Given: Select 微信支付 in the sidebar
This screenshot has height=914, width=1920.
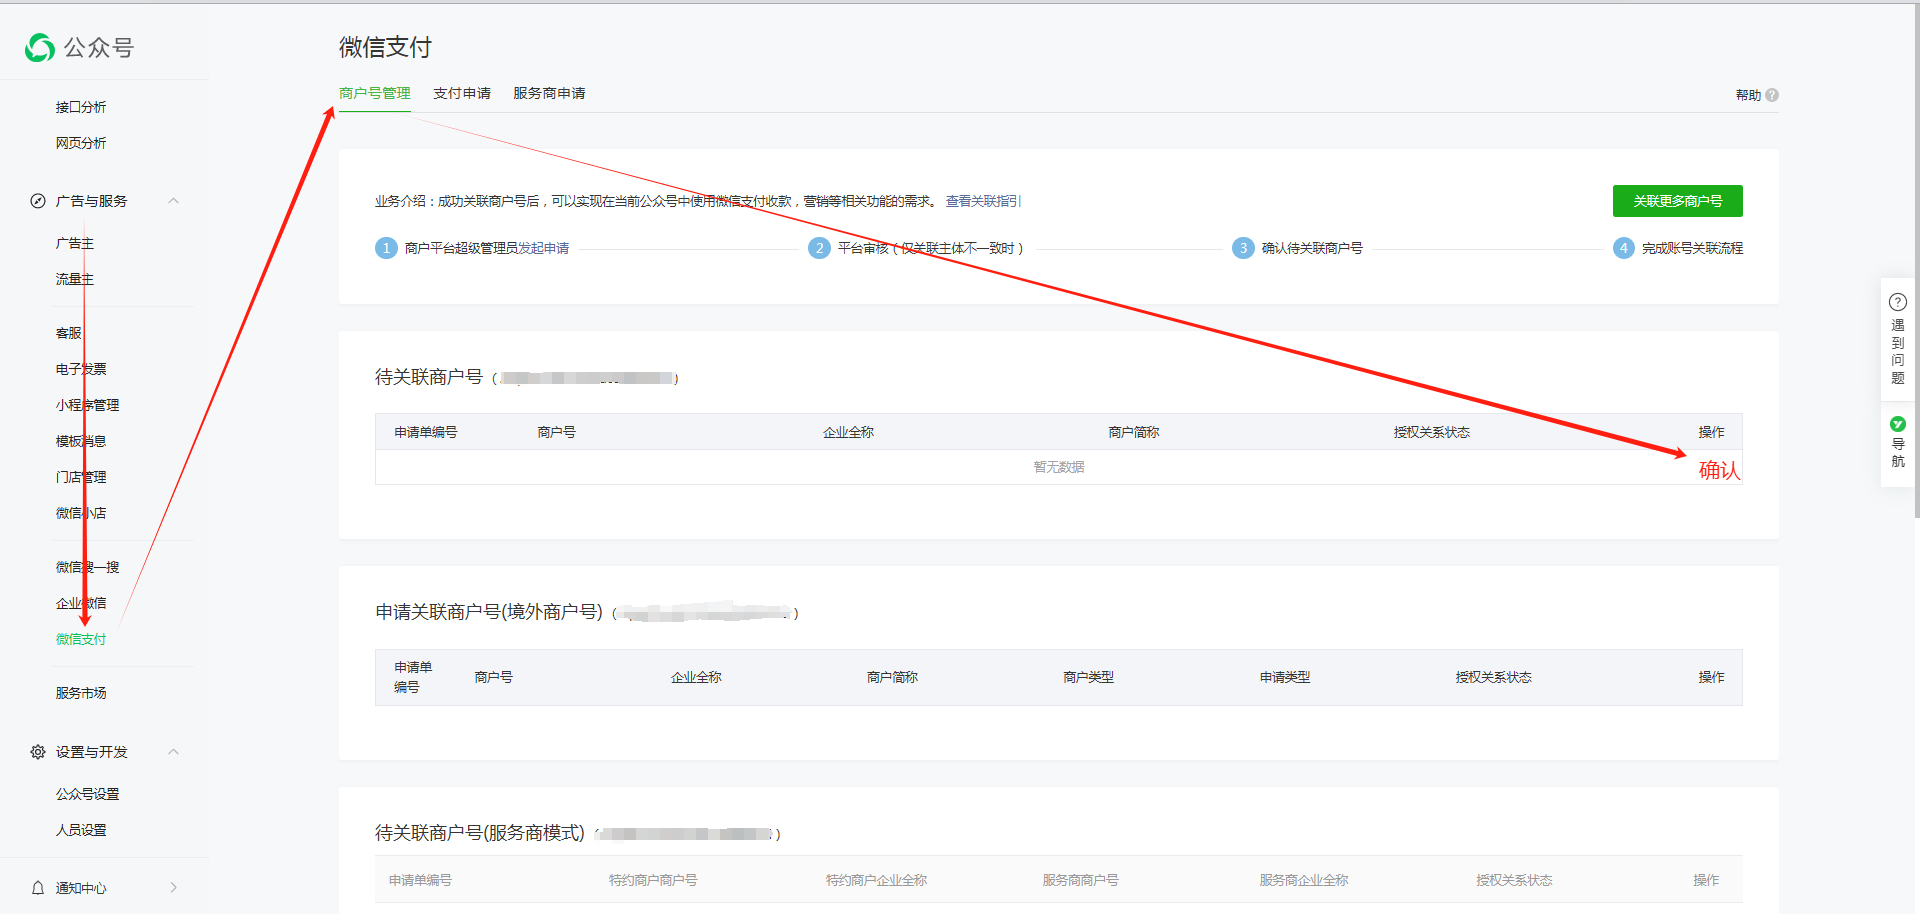Looking at the screenshot, I should pyautogui.click(x=81, y=639).
